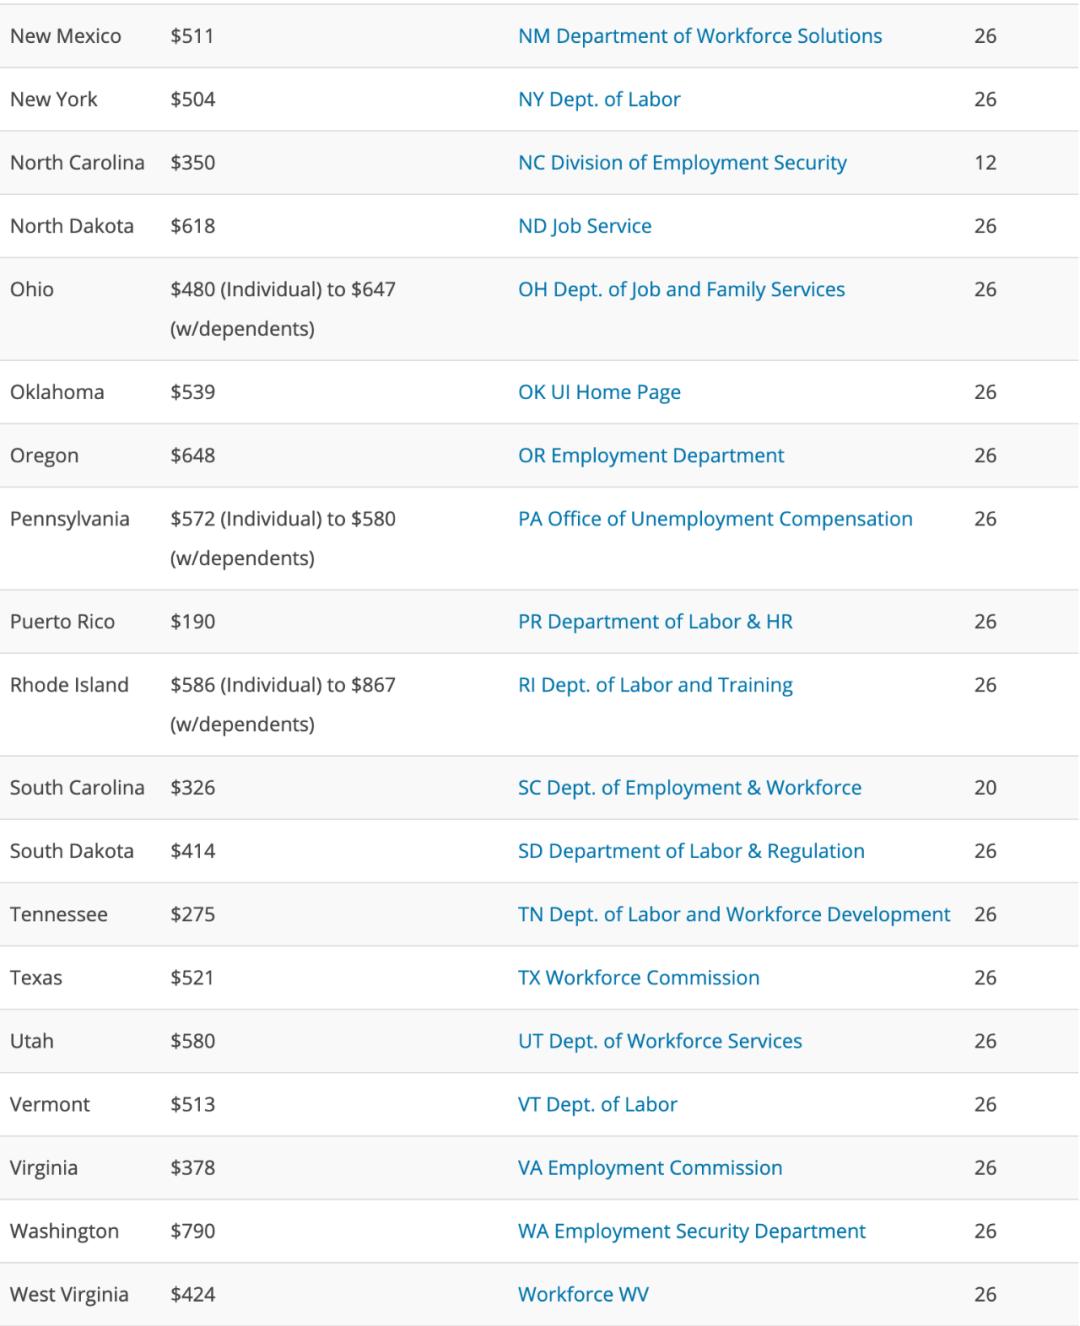
Task: Open PR Department of Labor & HR
Action: pos(655,621)
